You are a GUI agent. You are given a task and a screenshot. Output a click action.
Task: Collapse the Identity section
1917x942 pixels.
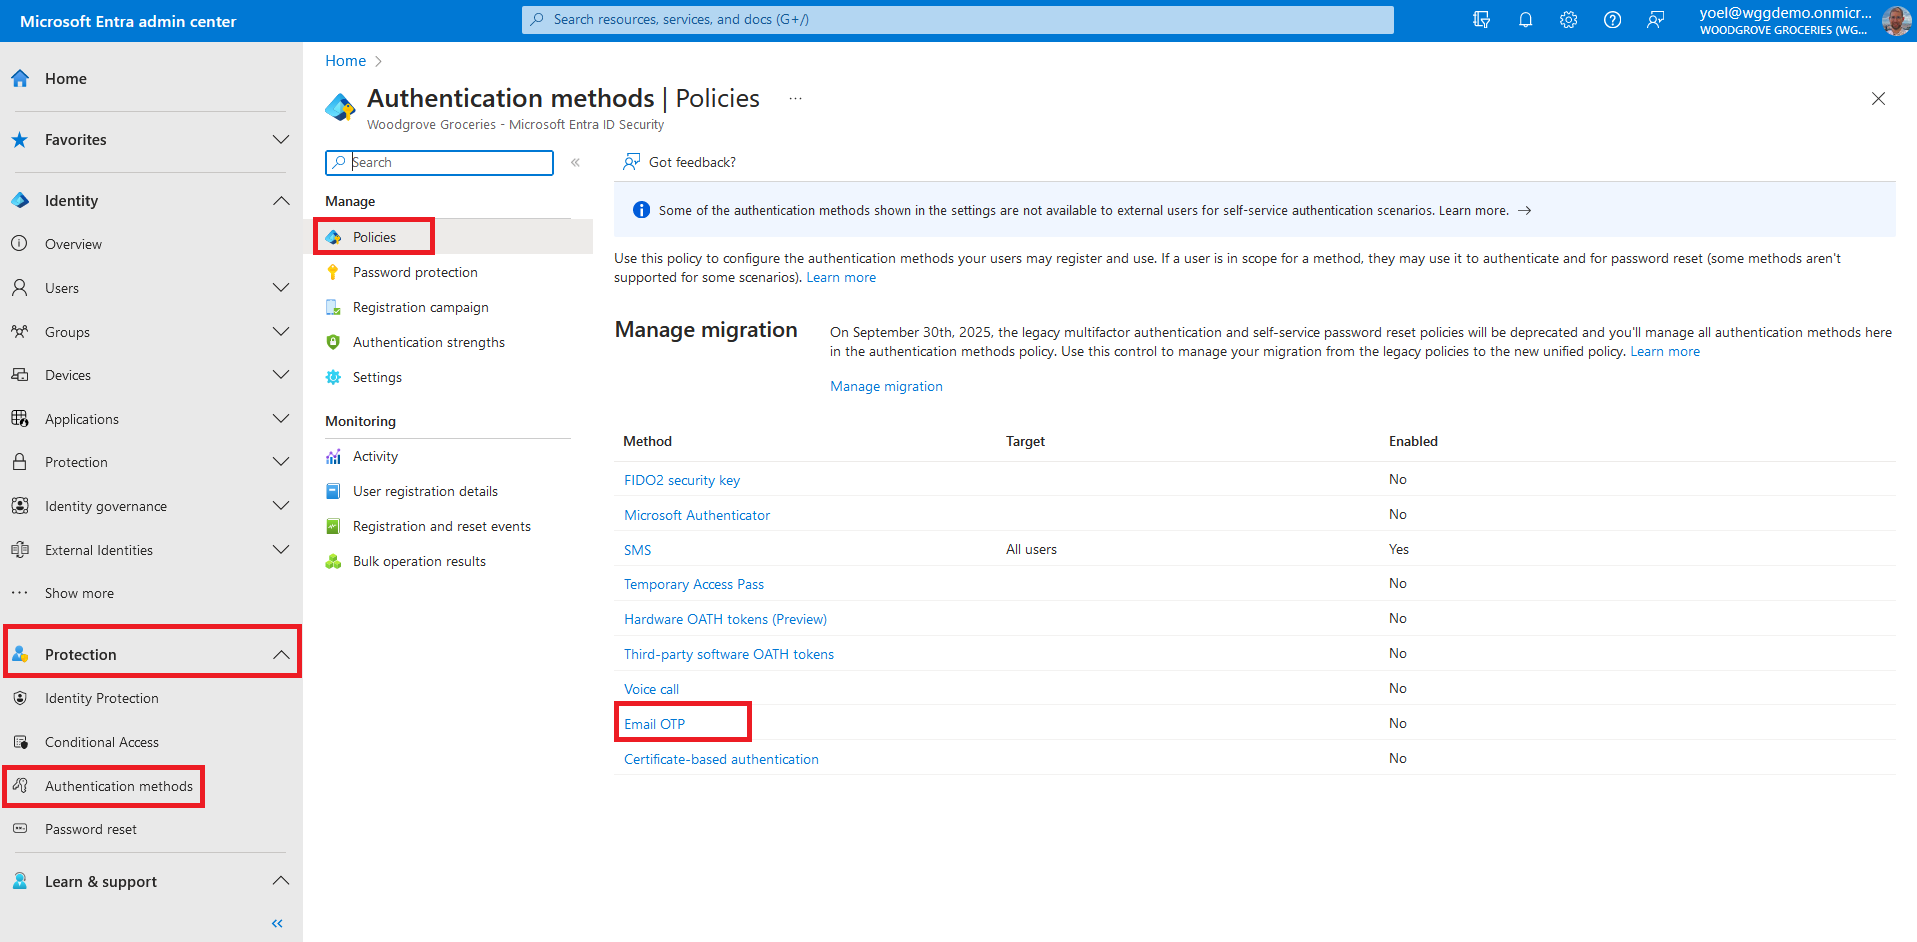click(x=281, y=201)
